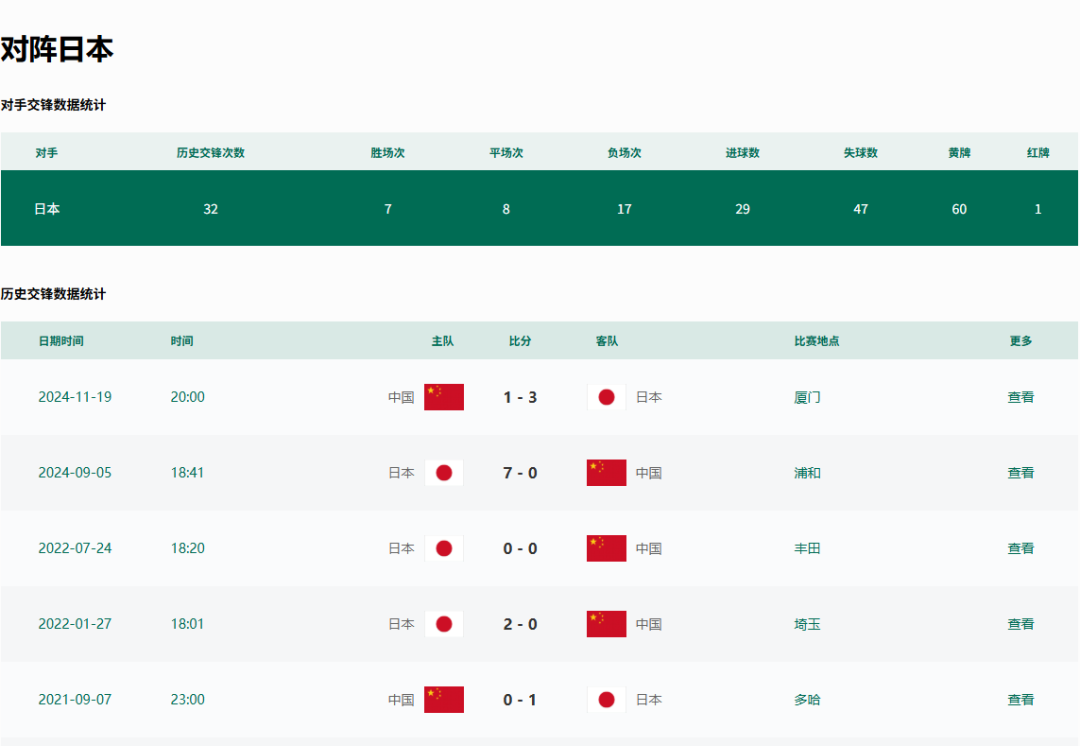Click the 进球数 column header
The width and height of the screenshot is (1080, 746).
tap(742, 153)
